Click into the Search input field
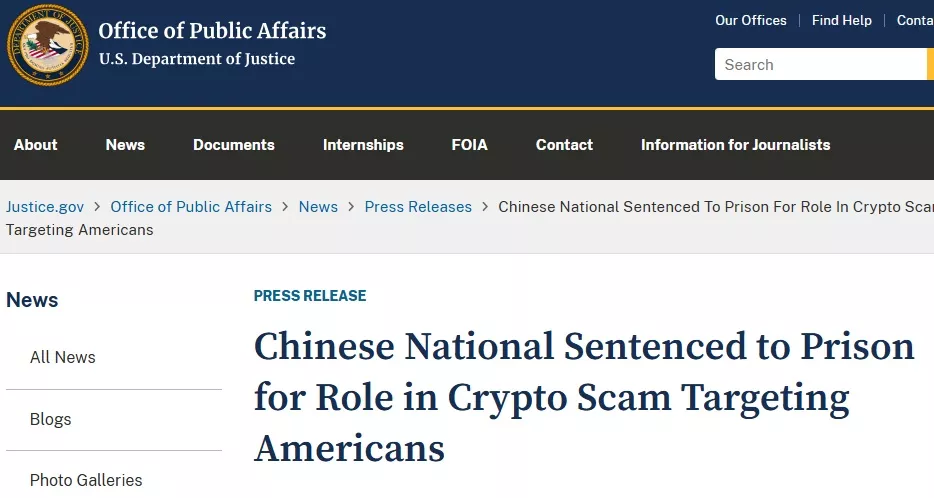Image resolution: width=934 pixels, height=498 pixels. click(820, 65)
